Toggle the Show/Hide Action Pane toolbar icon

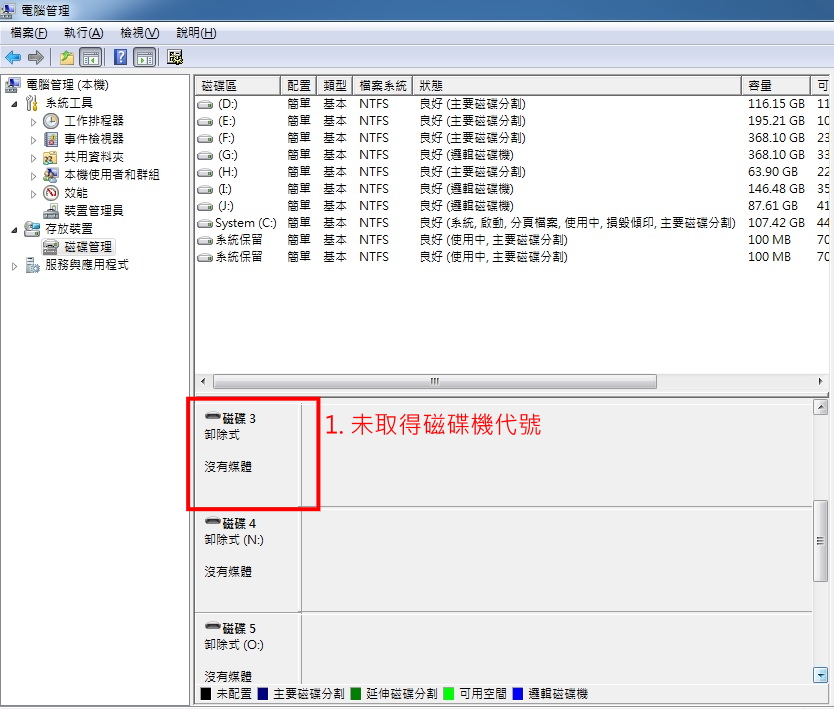coord(144,57)
